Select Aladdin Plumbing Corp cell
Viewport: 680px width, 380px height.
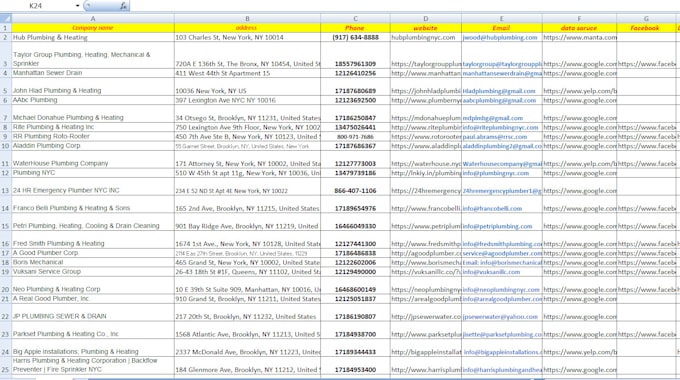coord(93,146)
